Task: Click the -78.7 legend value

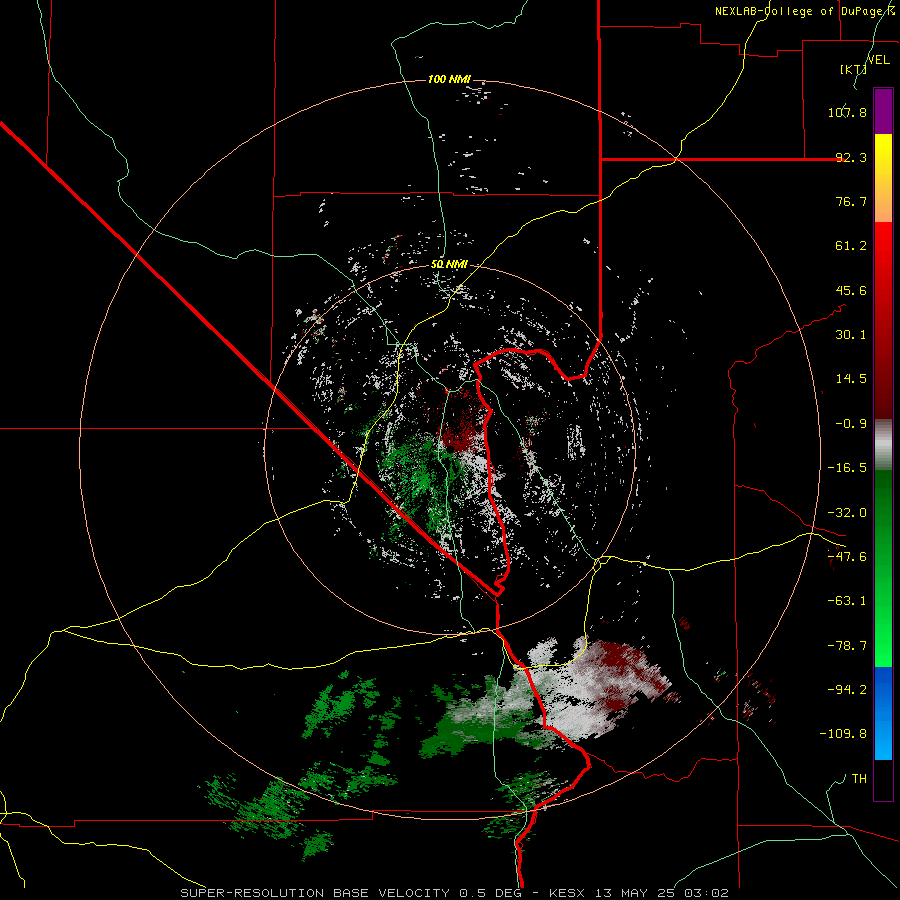Action: click(x=847, y=646)
